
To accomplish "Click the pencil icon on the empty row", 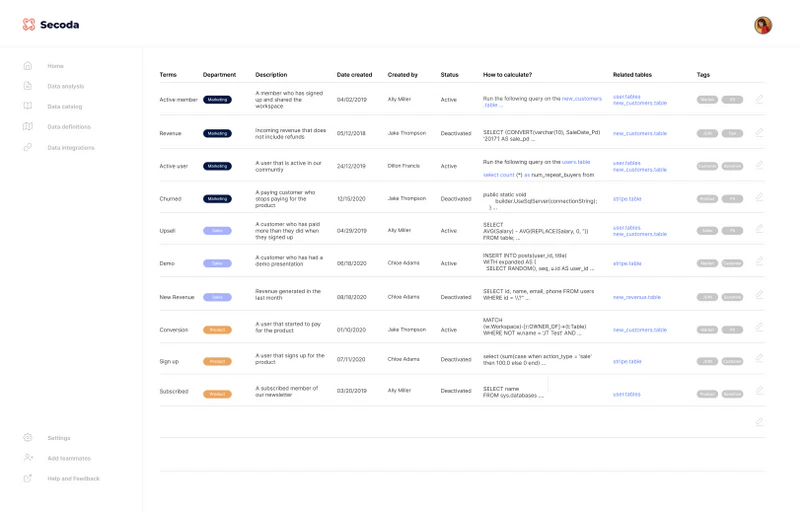I will [x=759, y=422].
